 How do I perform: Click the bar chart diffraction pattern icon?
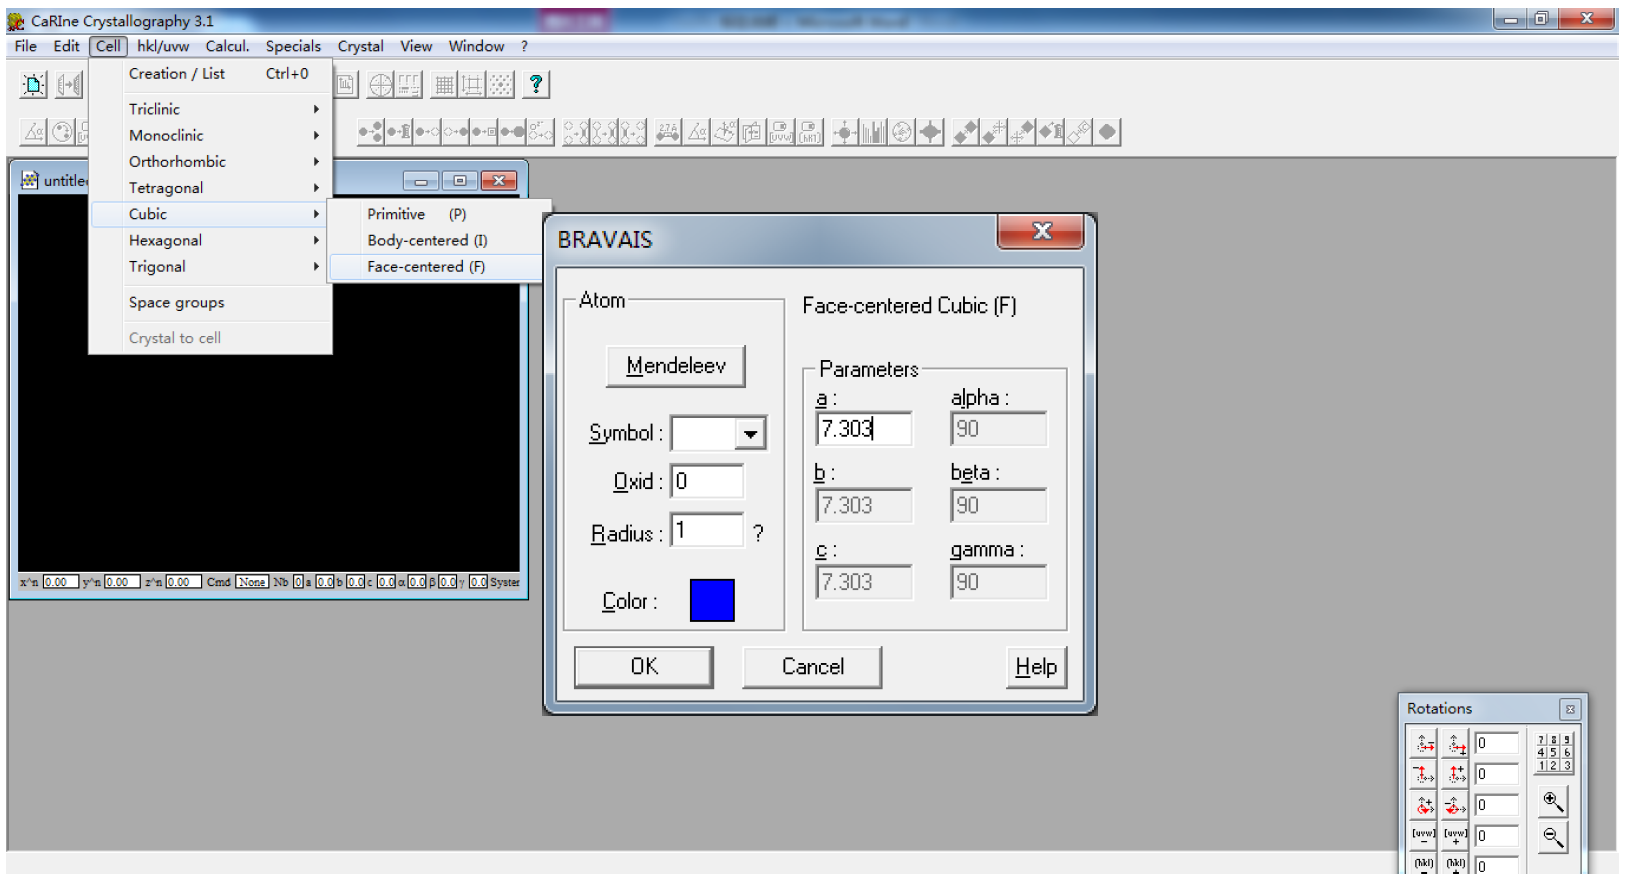(874, 132)
